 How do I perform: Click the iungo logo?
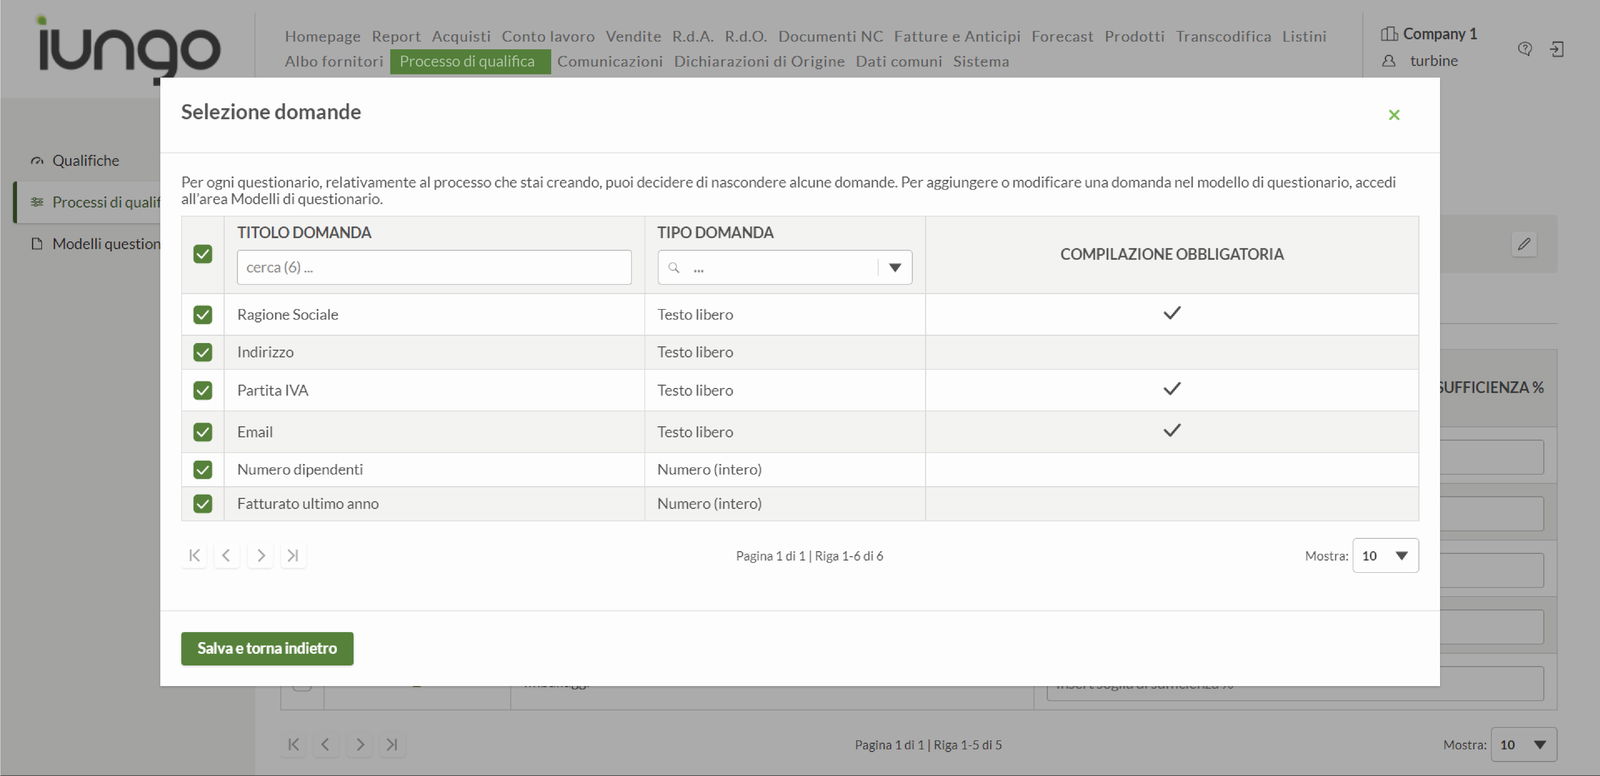(129, 49)
